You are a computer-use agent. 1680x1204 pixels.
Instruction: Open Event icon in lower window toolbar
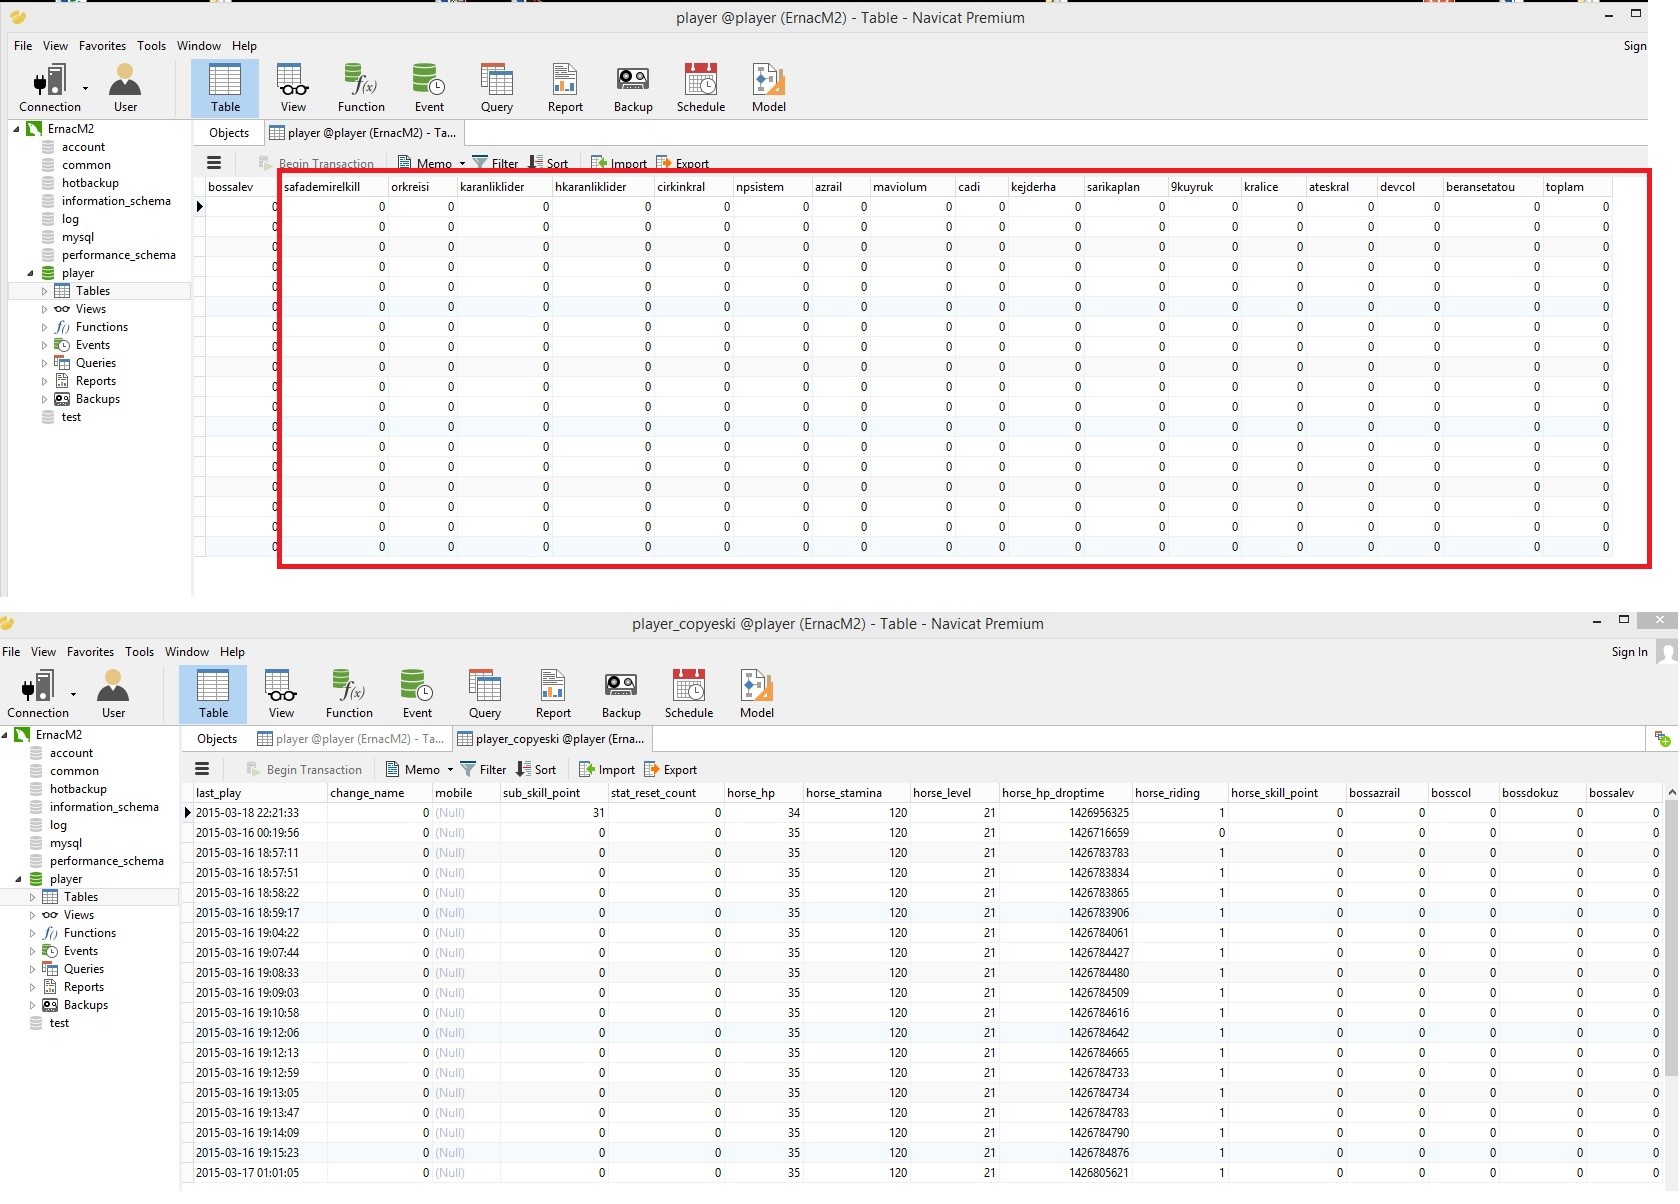(417, 694)
